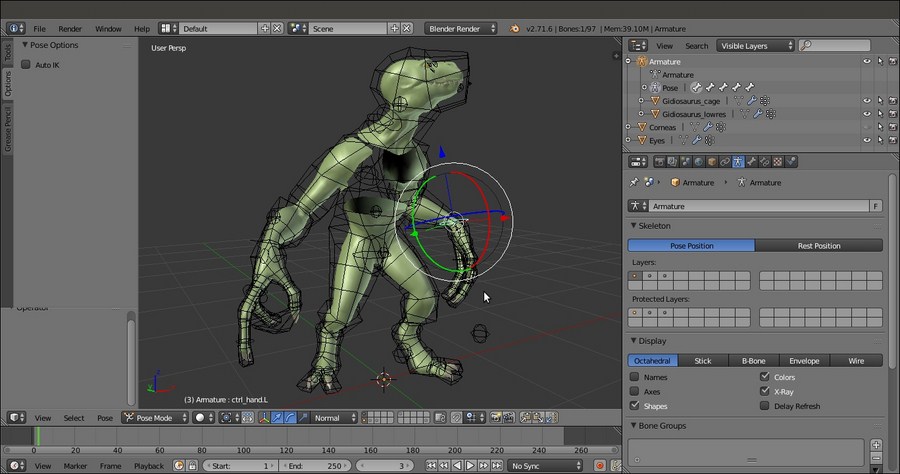
Task: Select Pose Position button
Action: coord(692,246)
